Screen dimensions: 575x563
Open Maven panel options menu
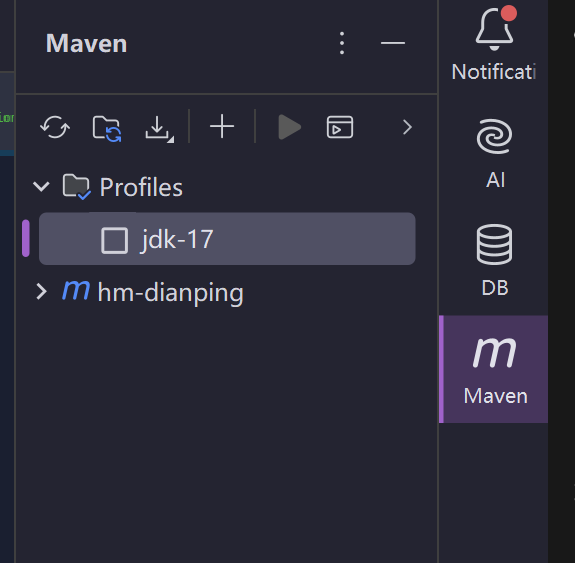[x=342, y=43]
